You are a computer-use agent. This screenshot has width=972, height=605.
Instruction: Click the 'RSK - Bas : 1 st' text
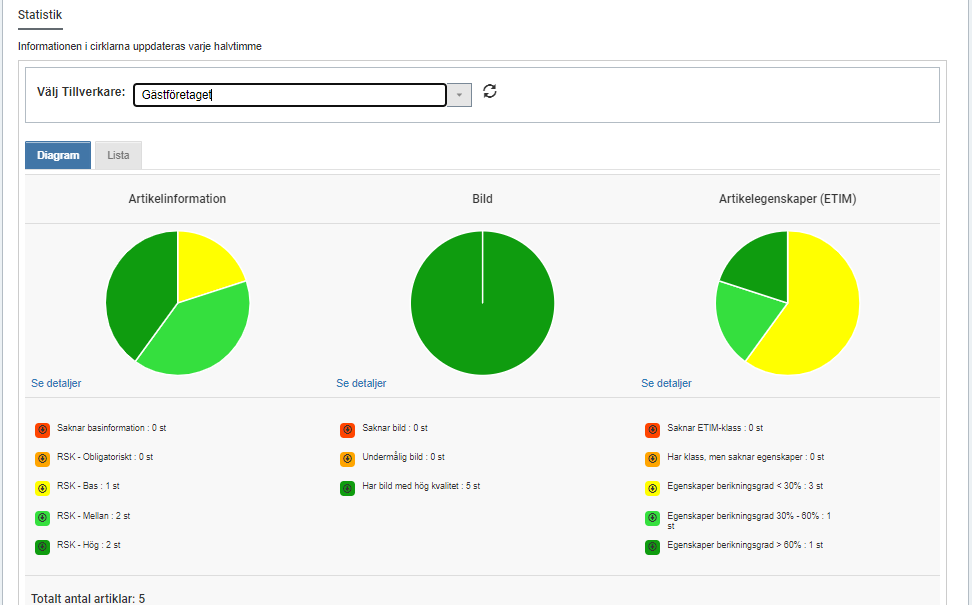[x=88, y=486]
